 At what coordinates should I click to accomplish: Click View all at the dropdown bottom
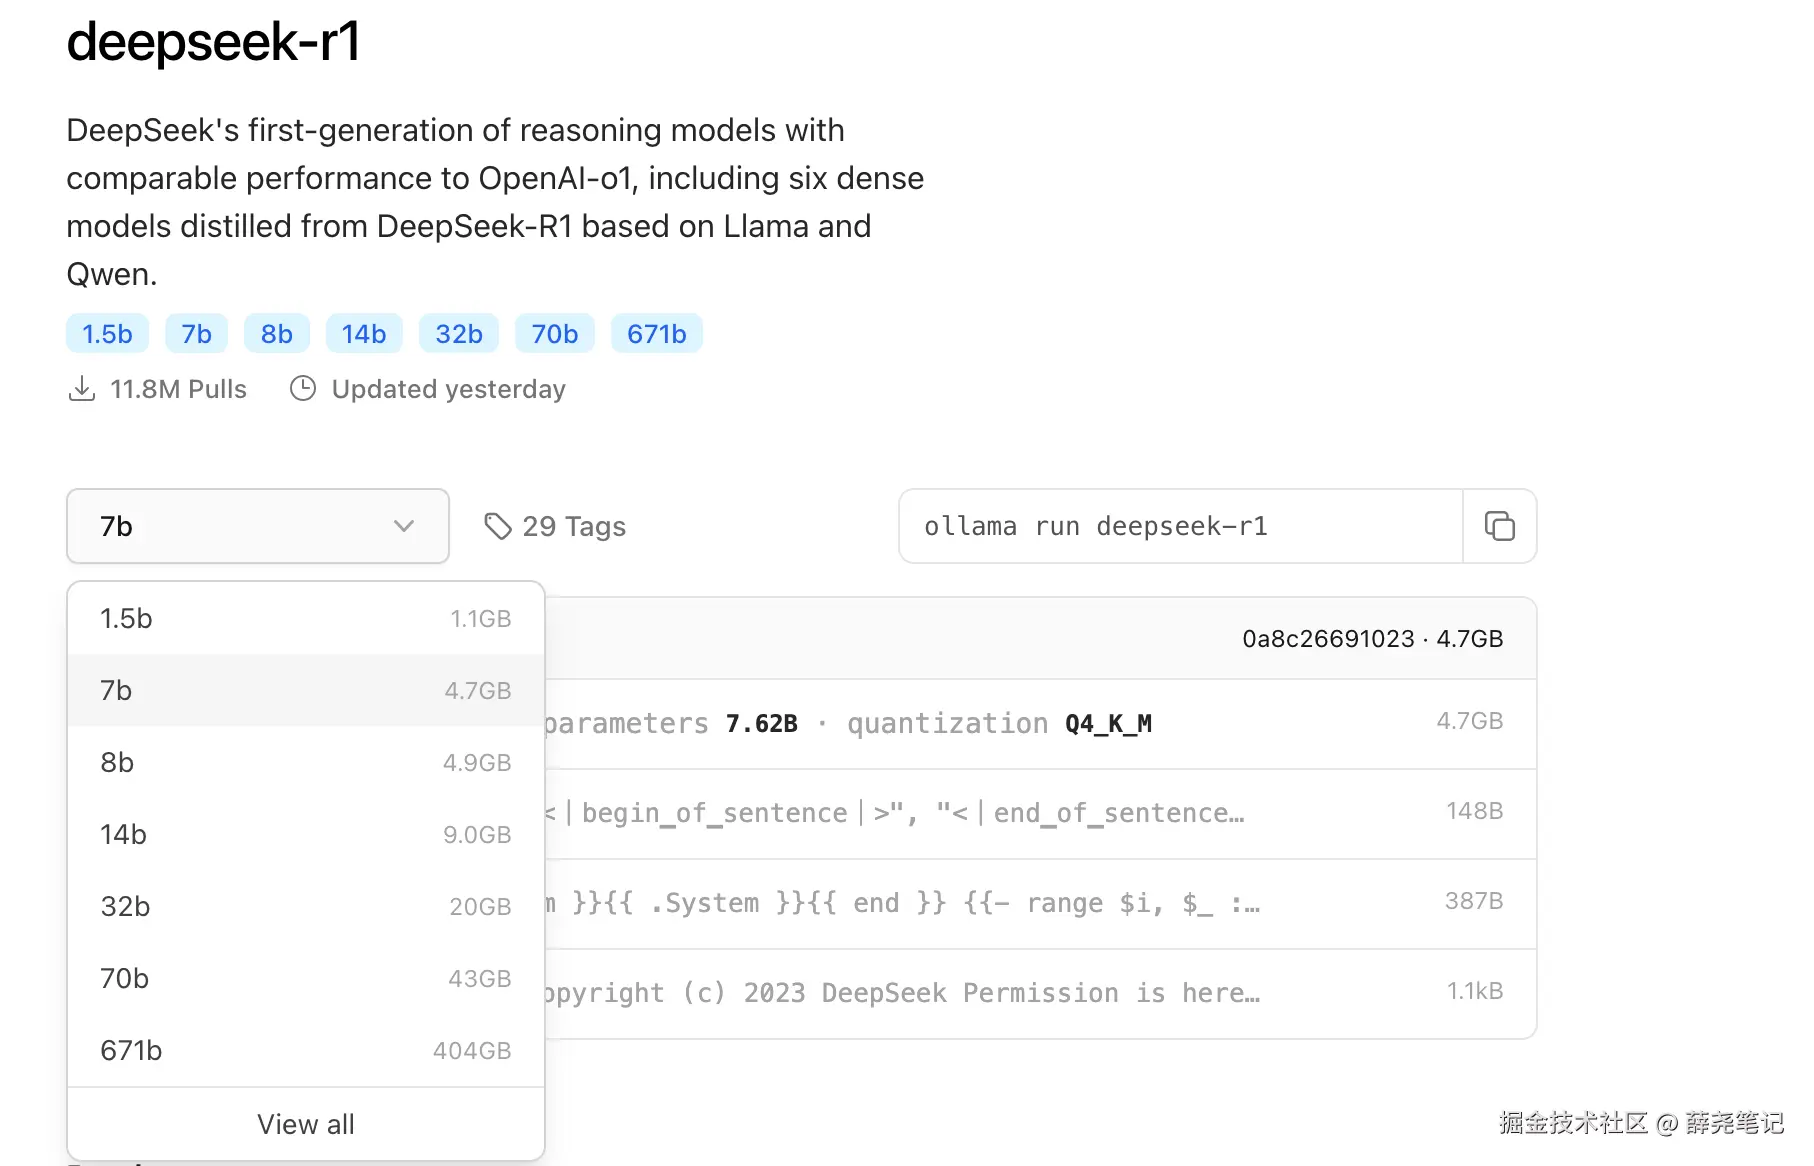tap(305, 1124)
